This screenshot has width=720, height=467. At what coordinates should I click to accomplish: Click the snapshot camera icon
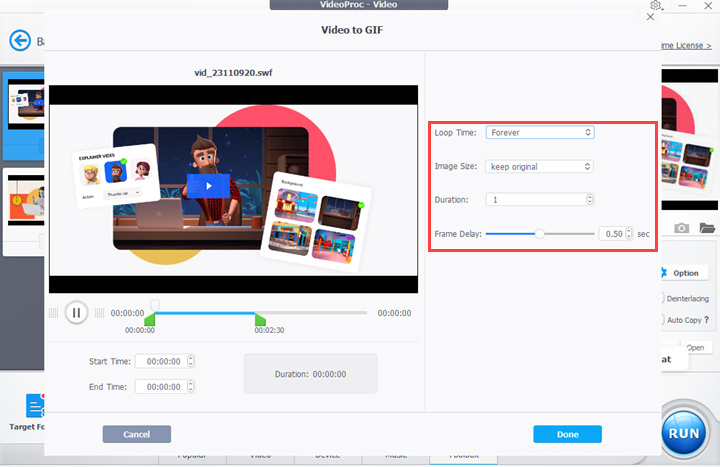pos(681,228)
